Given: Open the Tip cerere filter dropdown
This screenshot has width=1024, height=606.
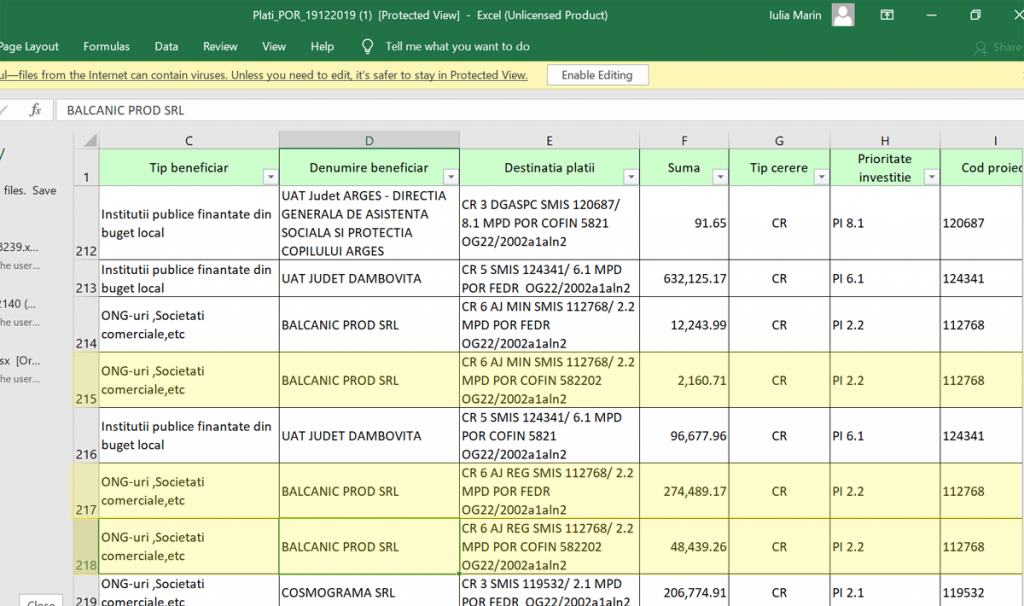Looking at the screenshot, I should point(822,176).
